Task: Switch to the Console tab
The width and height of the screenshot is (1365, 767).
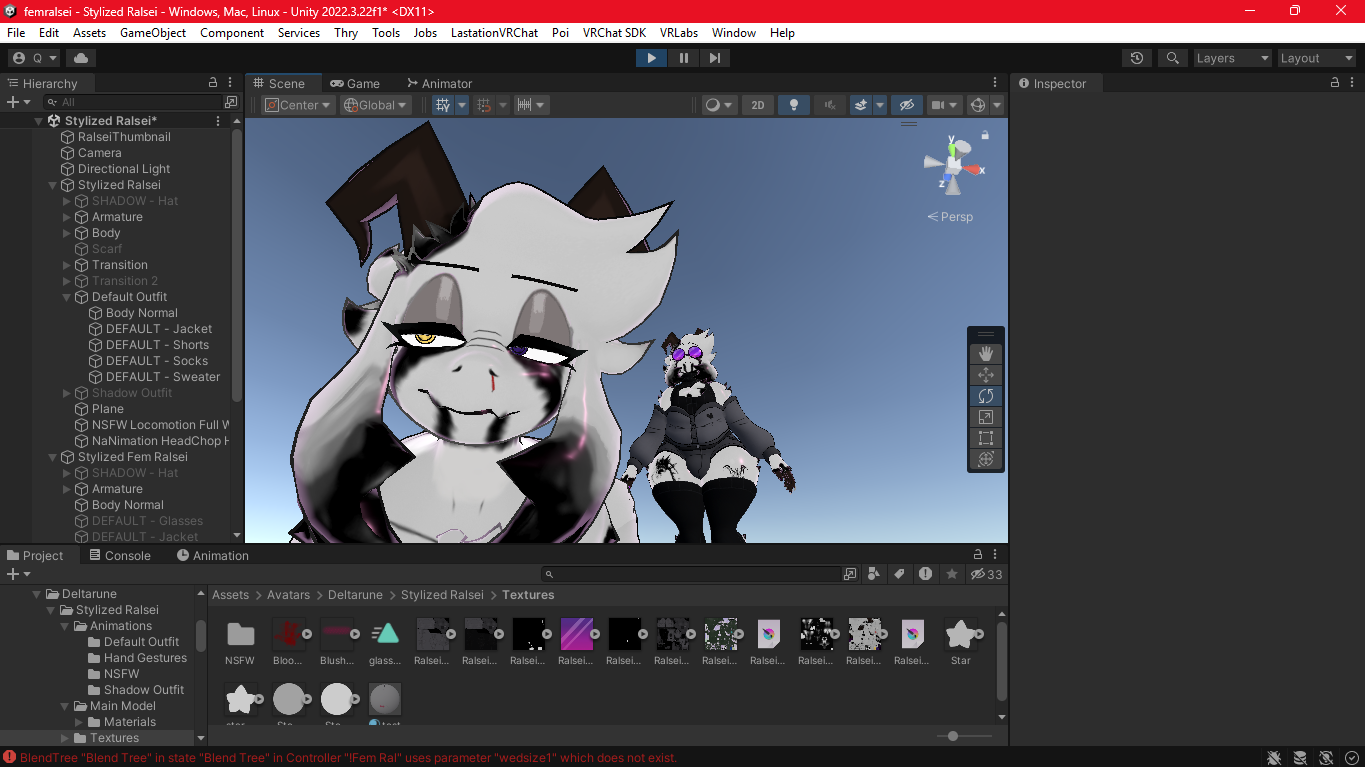Action: click(120, 555)
